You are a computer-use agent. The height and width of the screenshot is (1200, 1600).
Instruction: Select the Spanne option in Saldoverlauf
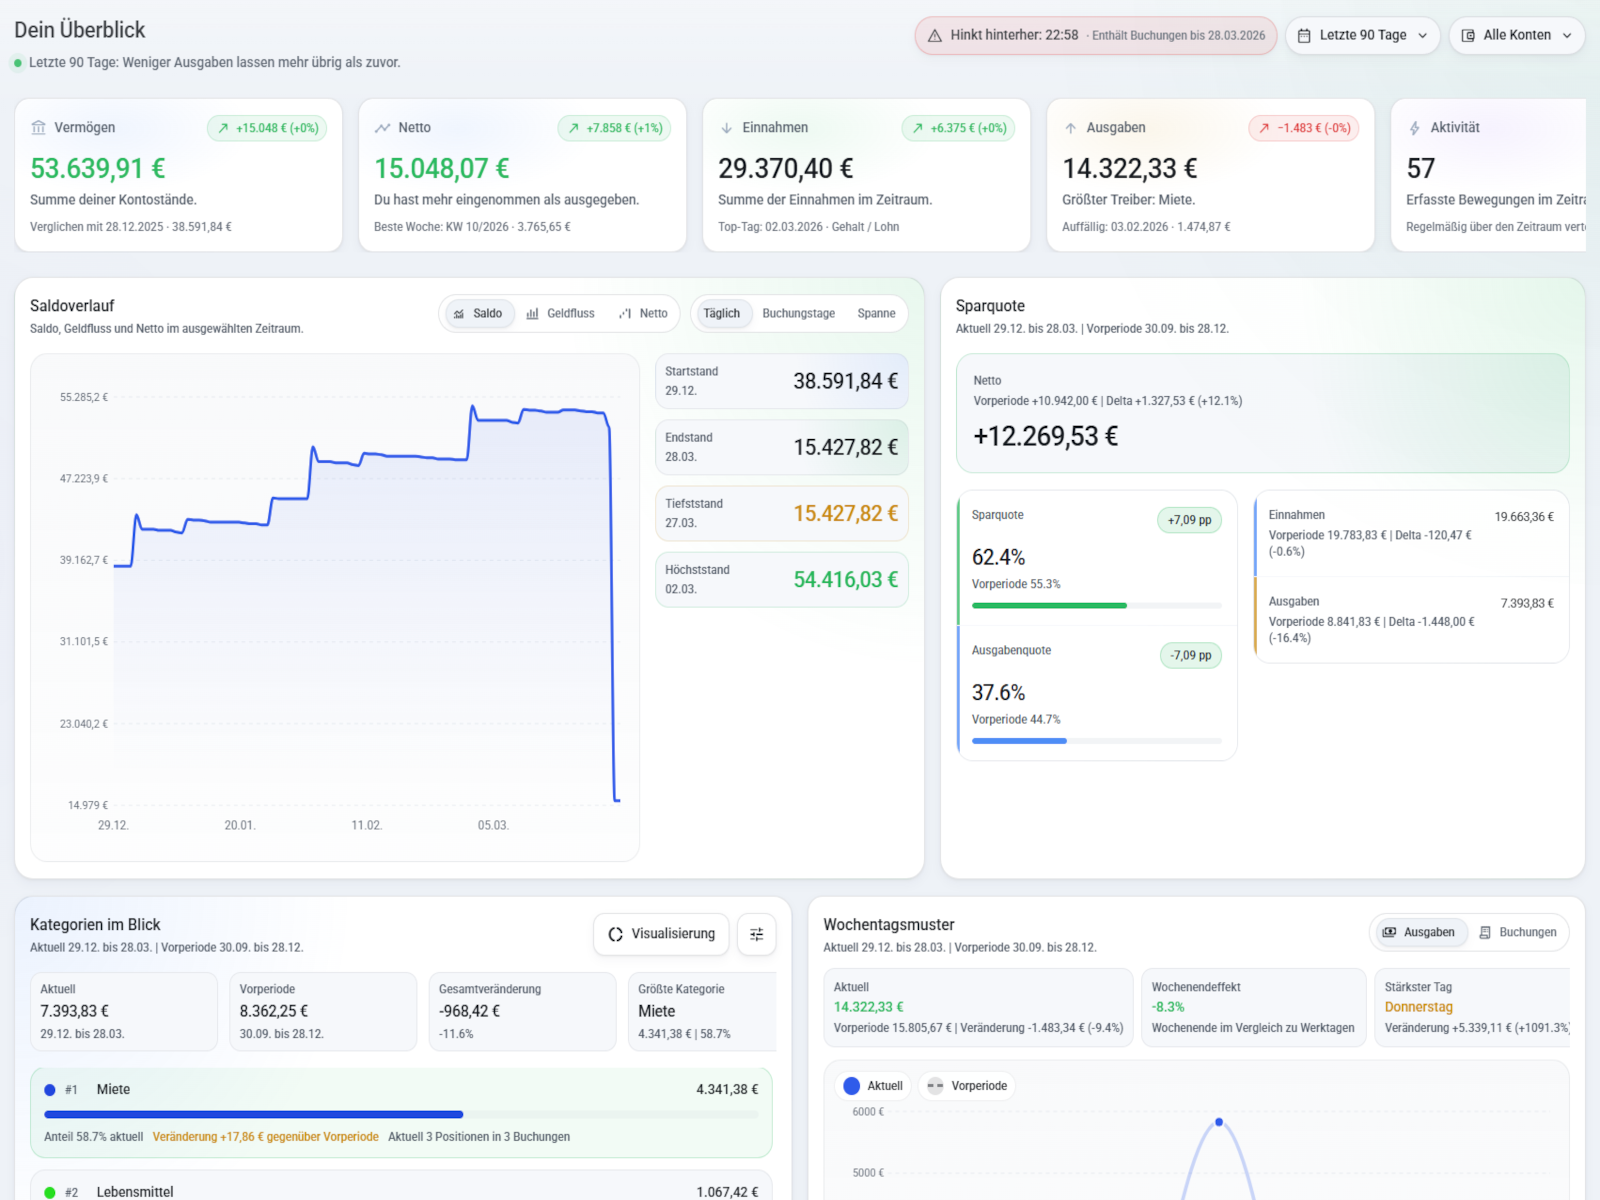click(x=876, y=314)
